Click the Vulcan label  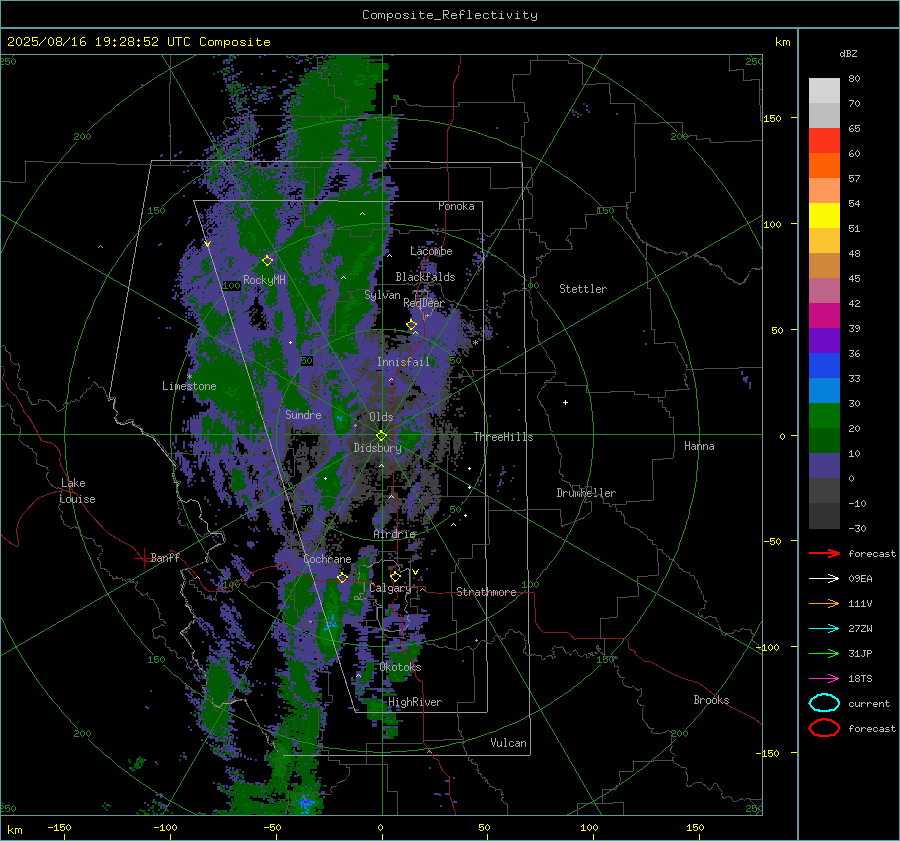coord(508,743)
